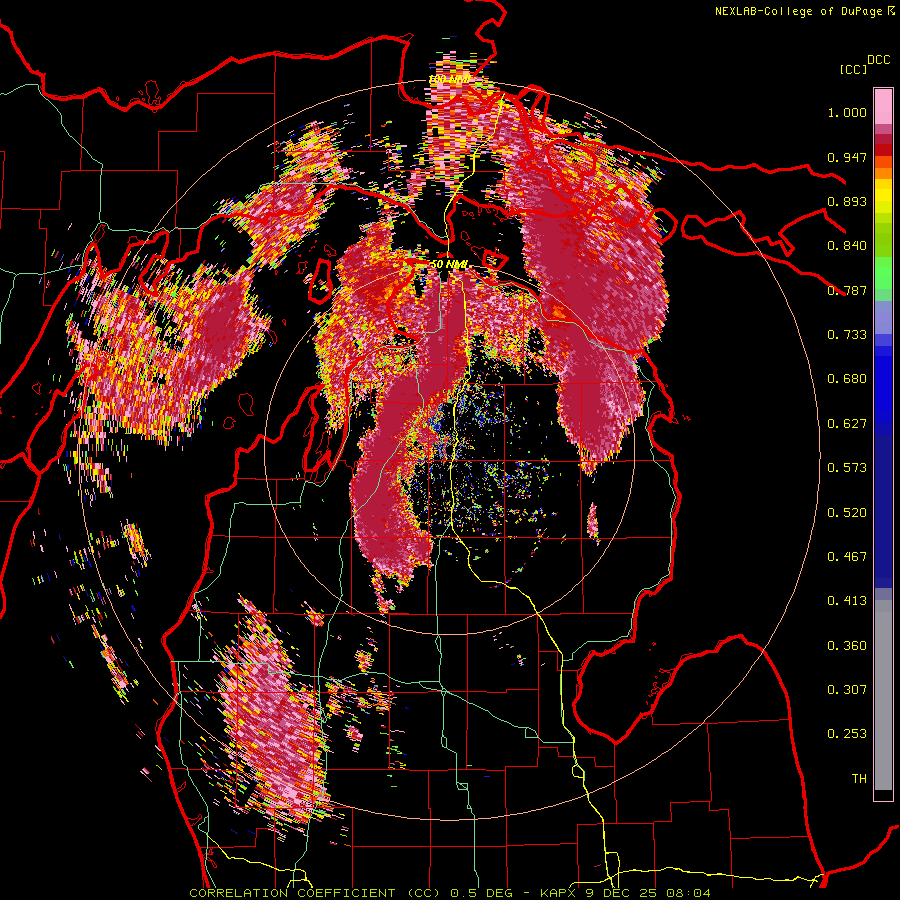The width and height of the screenshot is (900, 900).
Task: Click the Correlation Coefficient caption at bottom
Action: [x=449, y=893]
